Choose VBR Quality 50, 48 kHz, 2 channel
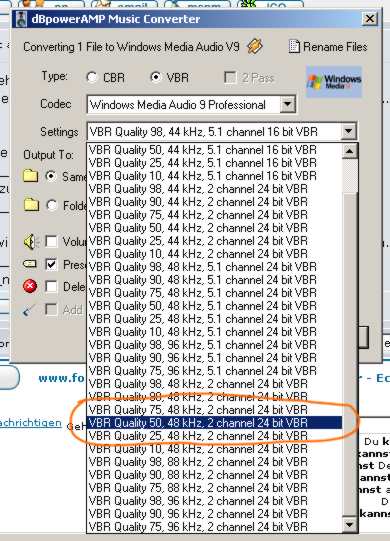The height and width of the screenshot is (541, 390). coord(214,423)
